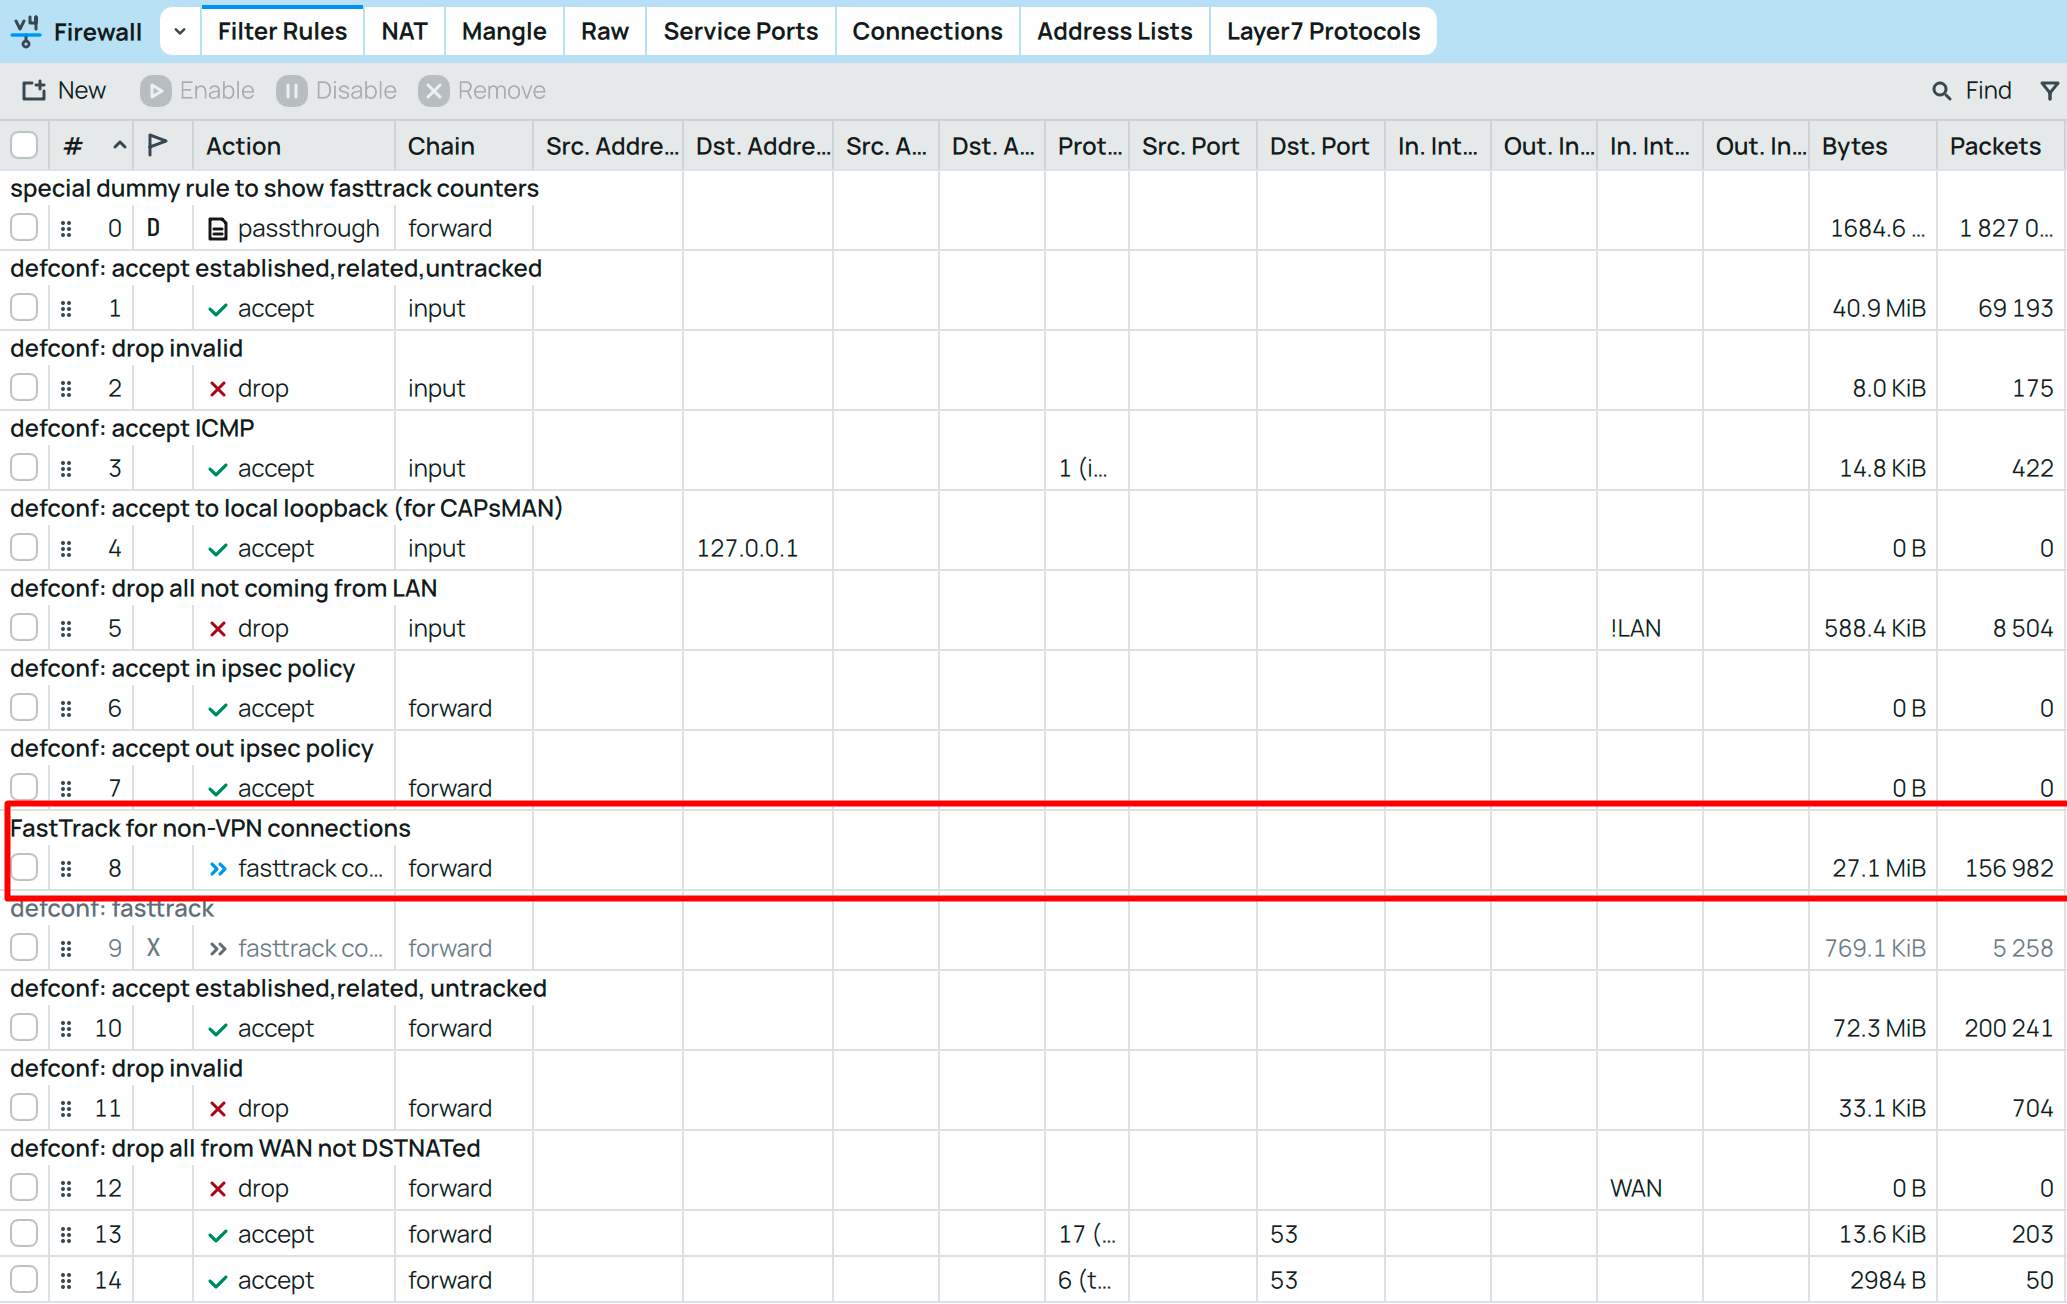Open the Service Ports tab
This screenshot has height=1304, width=2067.
[741, 31]
